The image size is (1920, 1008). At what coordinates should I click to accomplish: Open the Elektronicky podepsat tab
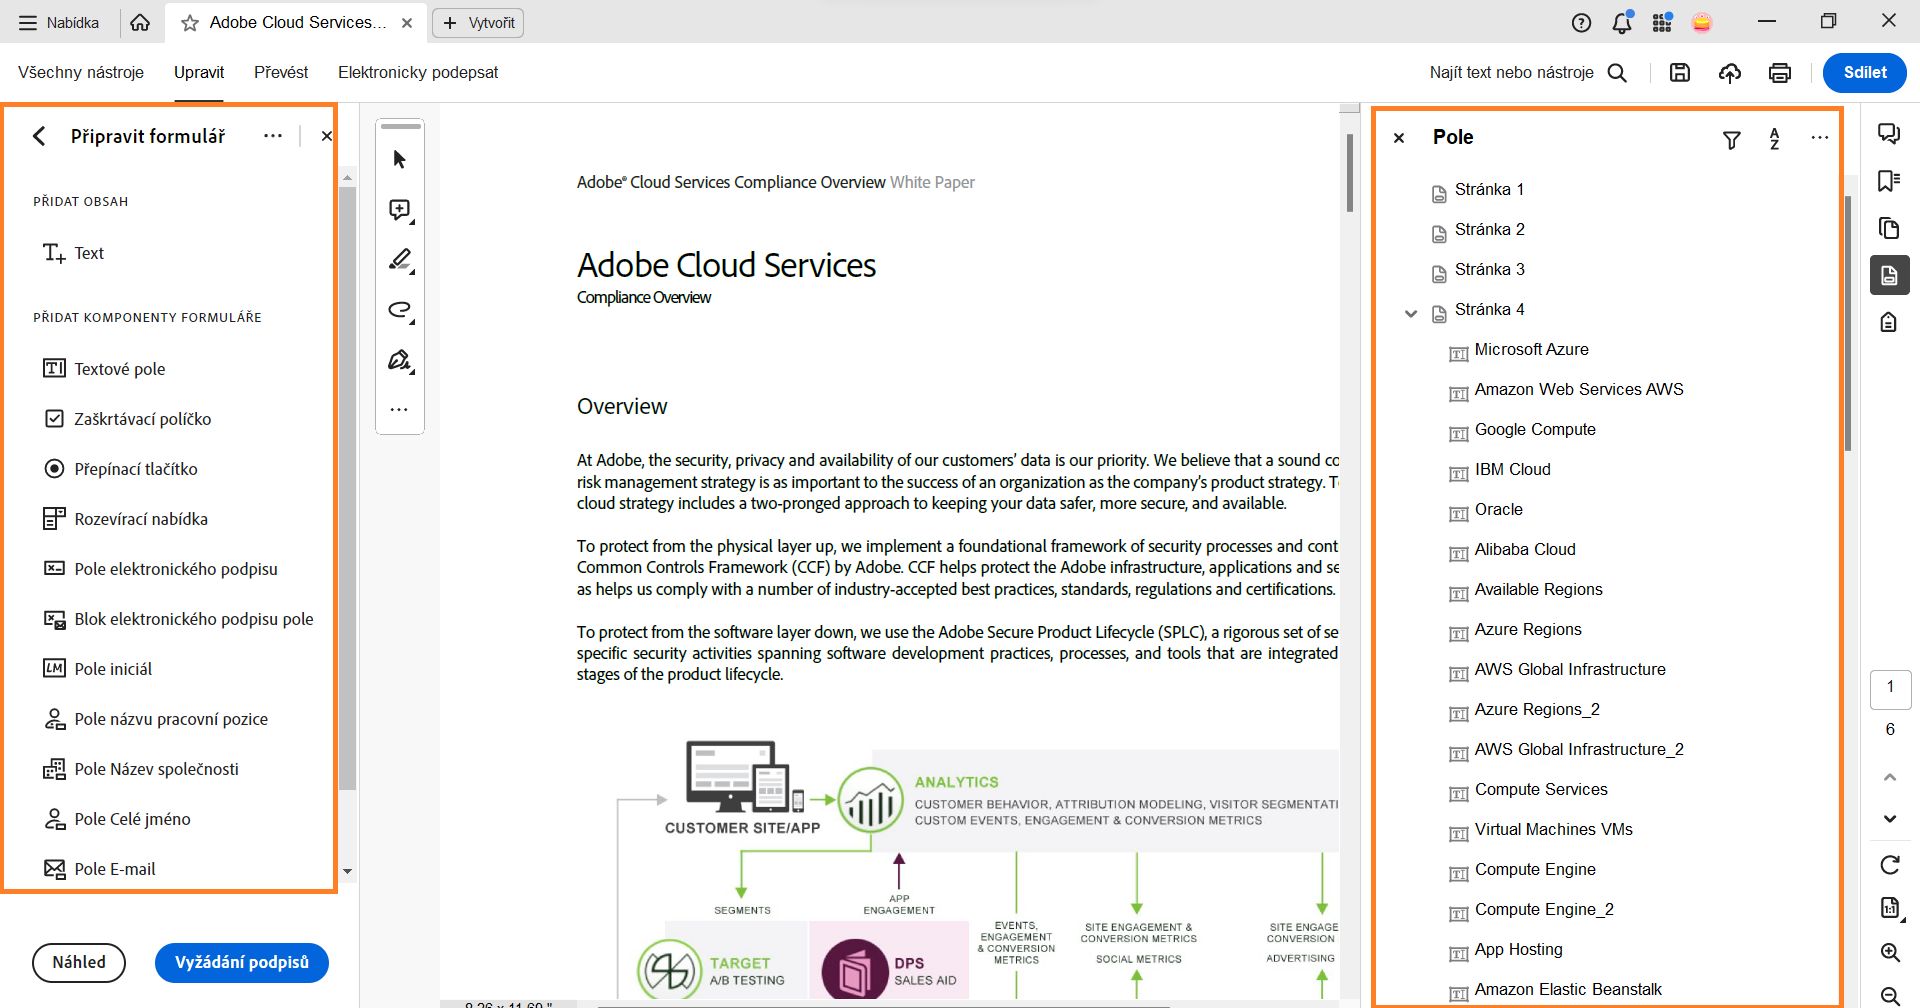[418, 72]
